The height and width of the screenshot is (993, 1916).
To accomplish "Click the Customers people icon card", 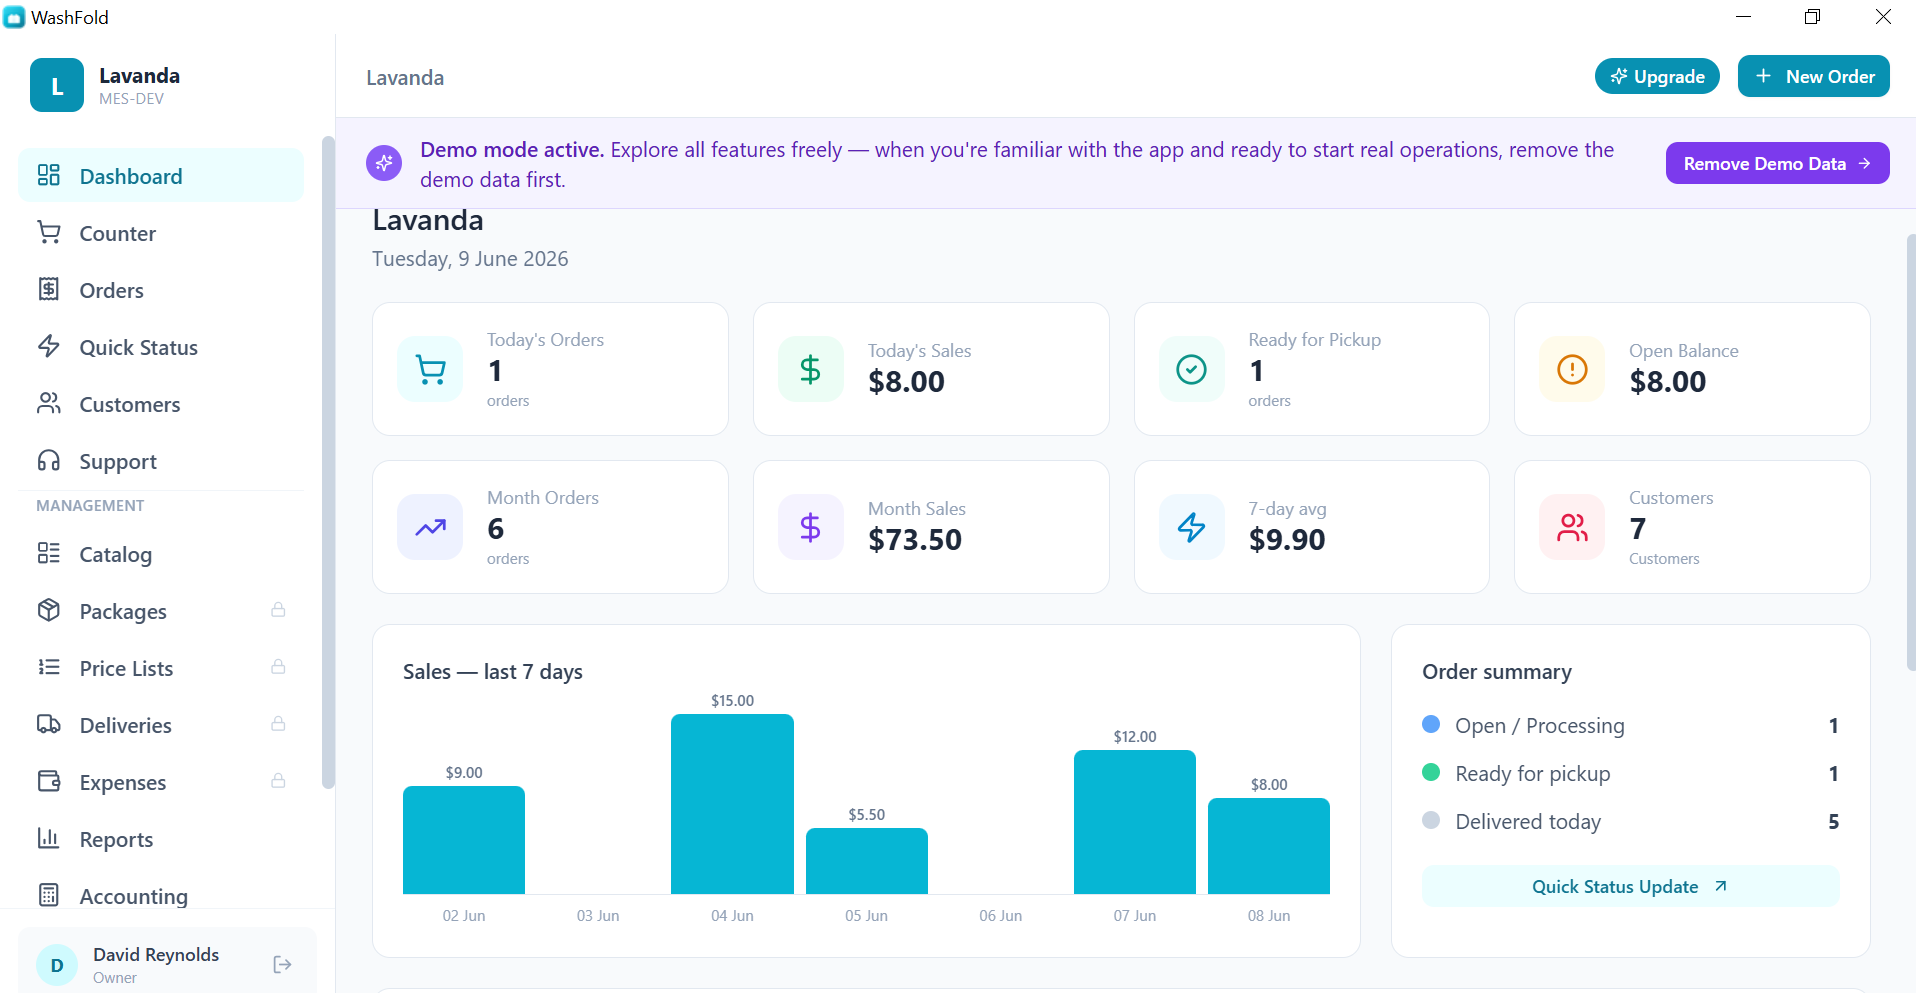I will pos(1572,527).
